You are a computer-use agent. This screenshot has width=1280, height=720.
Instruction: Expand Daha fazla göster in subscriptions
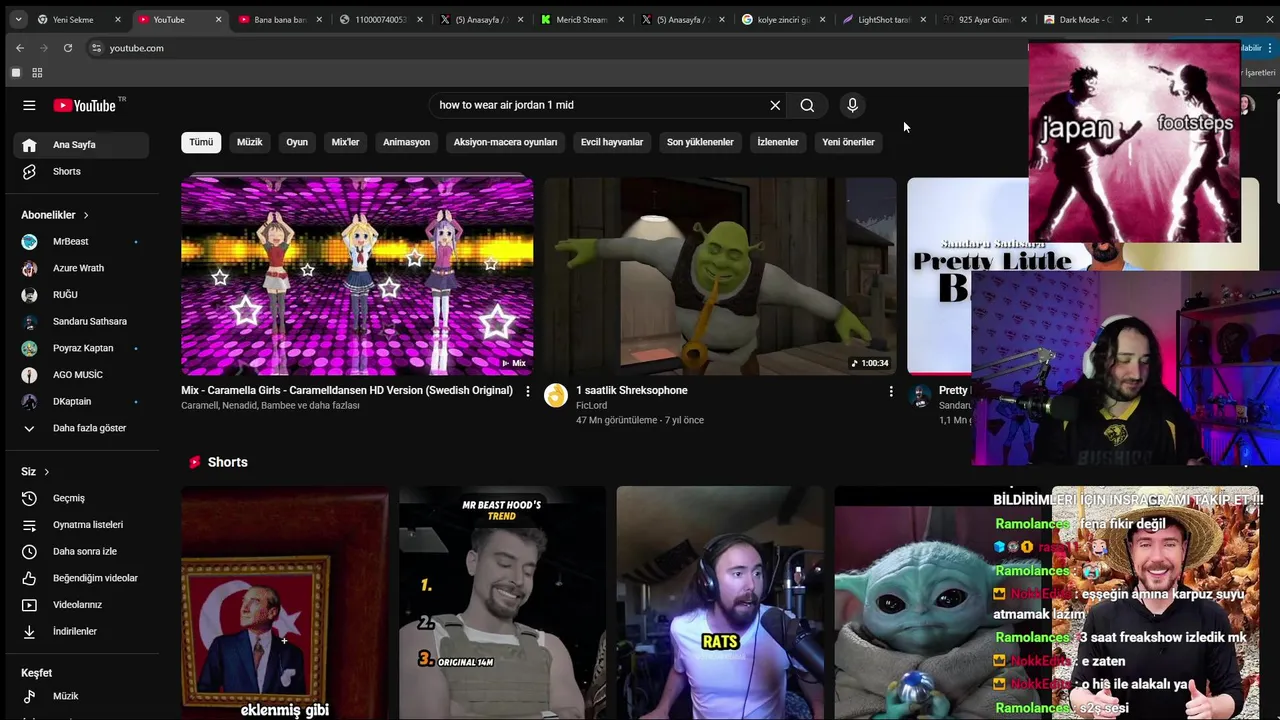click(x=81, y=428)
